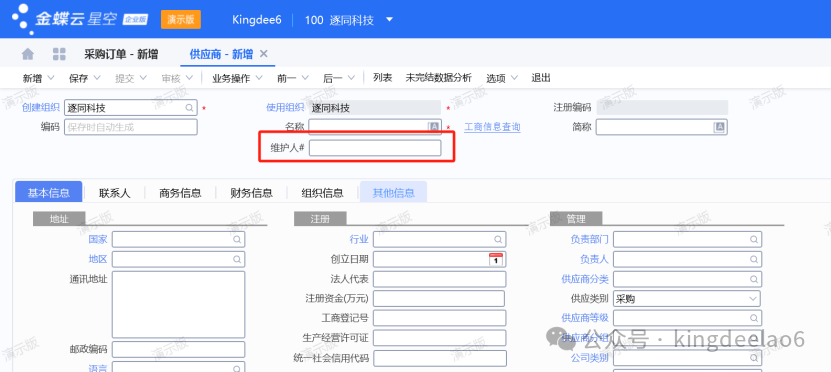Open the organization switcher next to 逐同科技

390,20
